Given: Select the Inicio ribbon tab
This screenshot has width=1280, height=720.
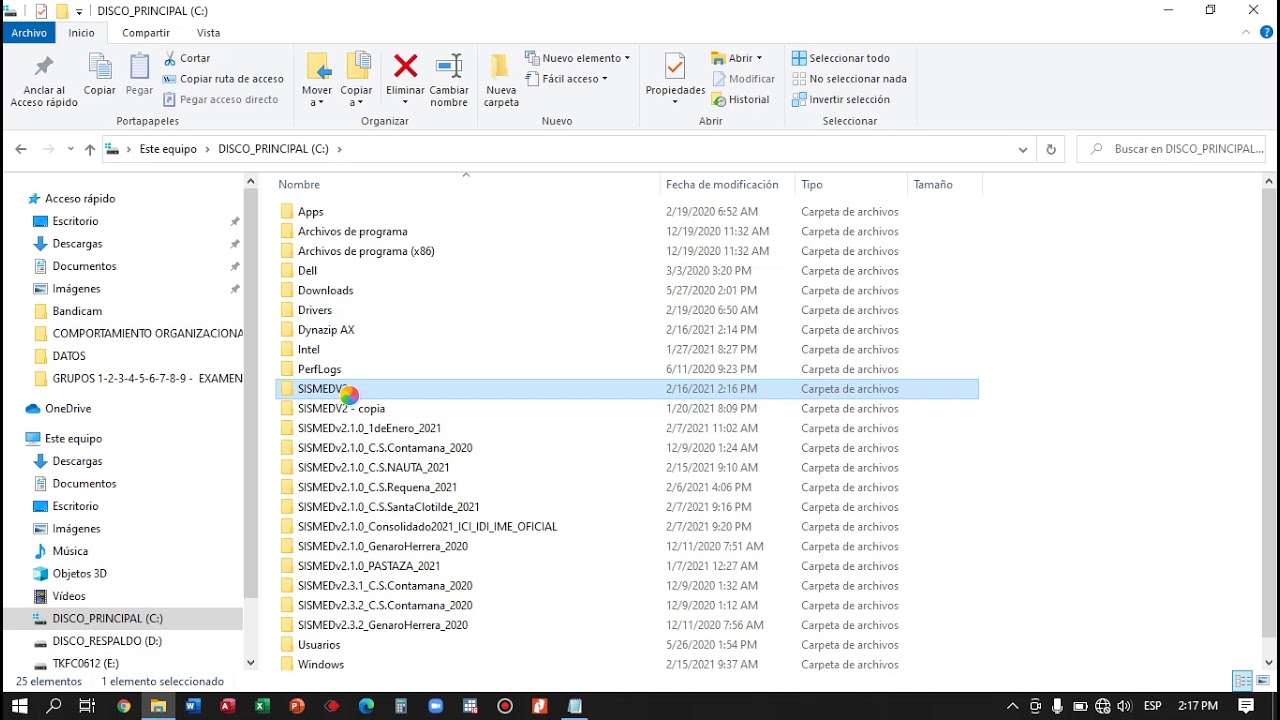Looking at the screenshot, I should pos(82,33).
